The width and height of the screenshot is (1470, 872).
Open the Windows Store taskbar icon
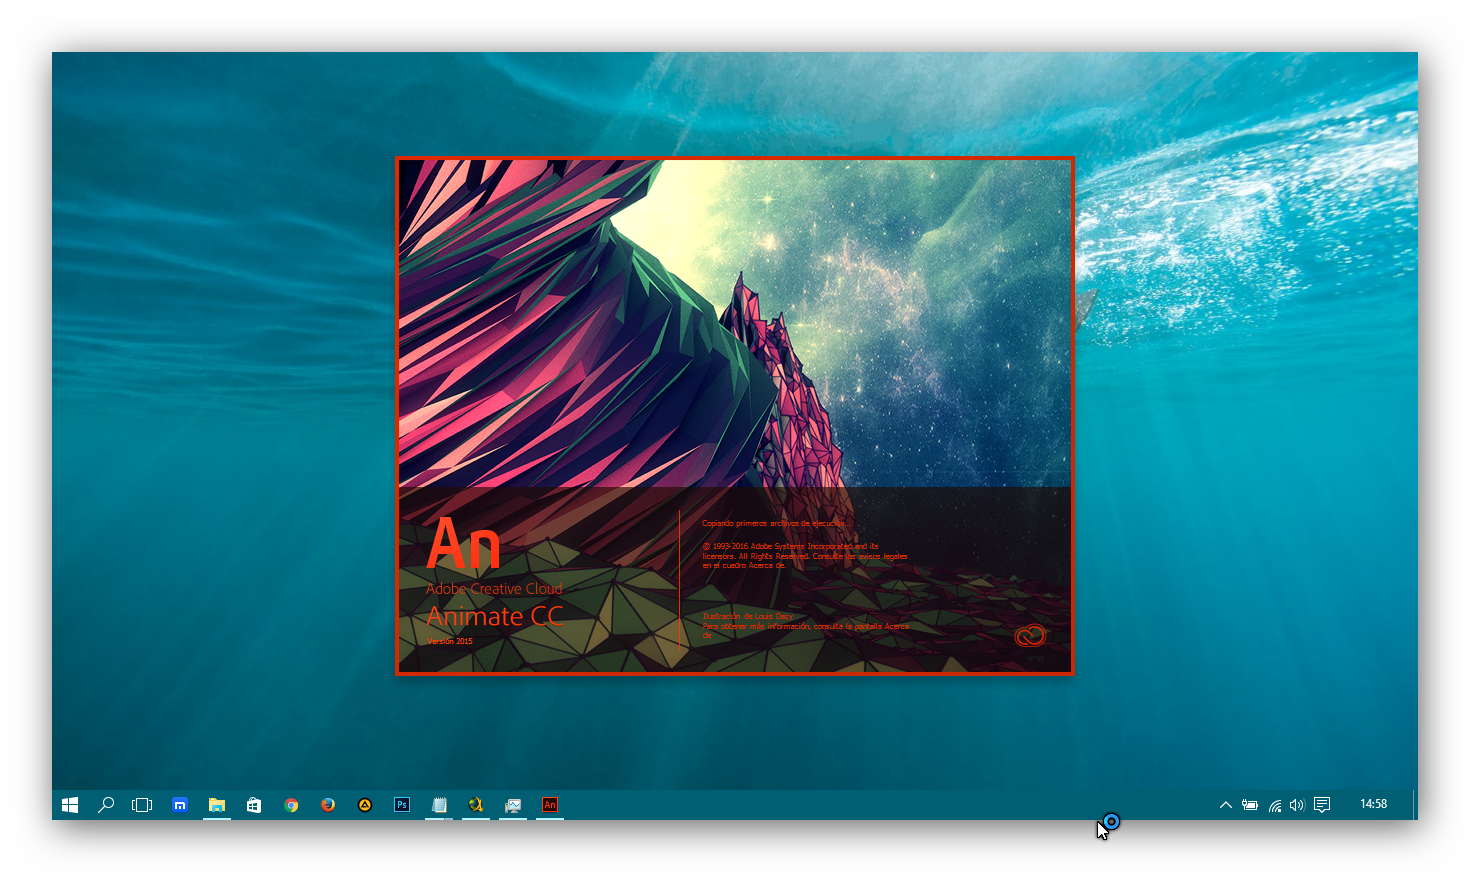click(x=254, y=805)
